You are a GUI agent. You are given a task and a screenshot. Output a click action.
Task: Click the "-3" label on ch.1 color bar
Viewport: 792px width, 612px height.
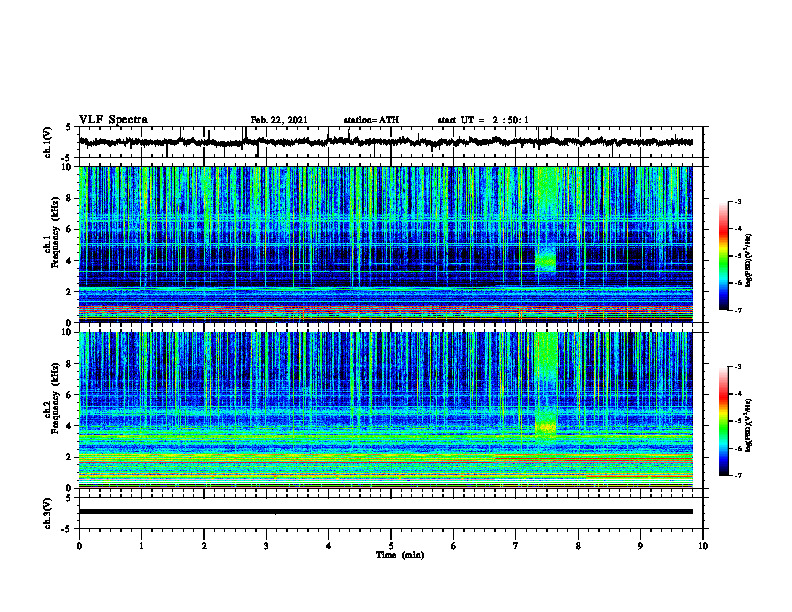click(737, 201)
